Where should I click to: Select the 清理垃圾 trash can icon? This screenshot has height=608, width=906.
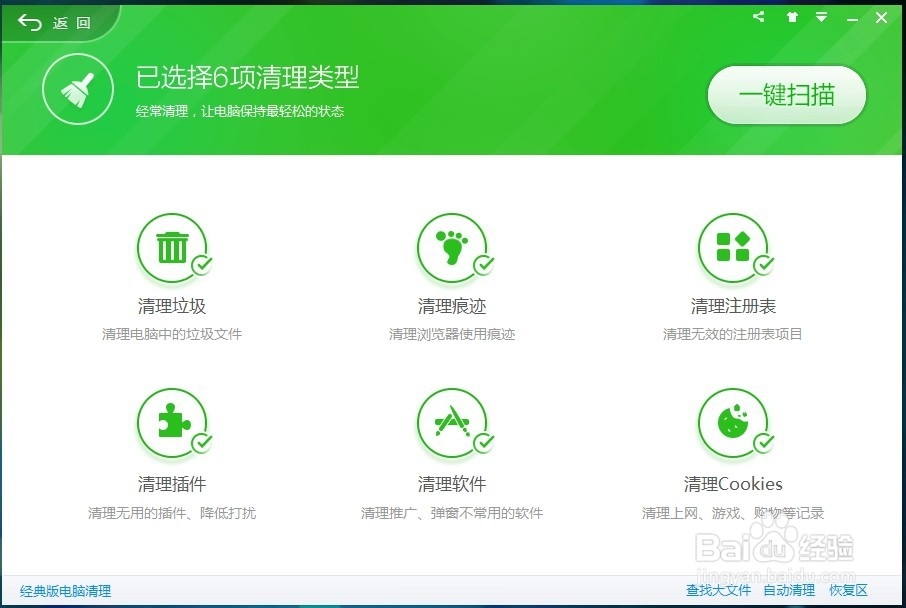(172, 247)
